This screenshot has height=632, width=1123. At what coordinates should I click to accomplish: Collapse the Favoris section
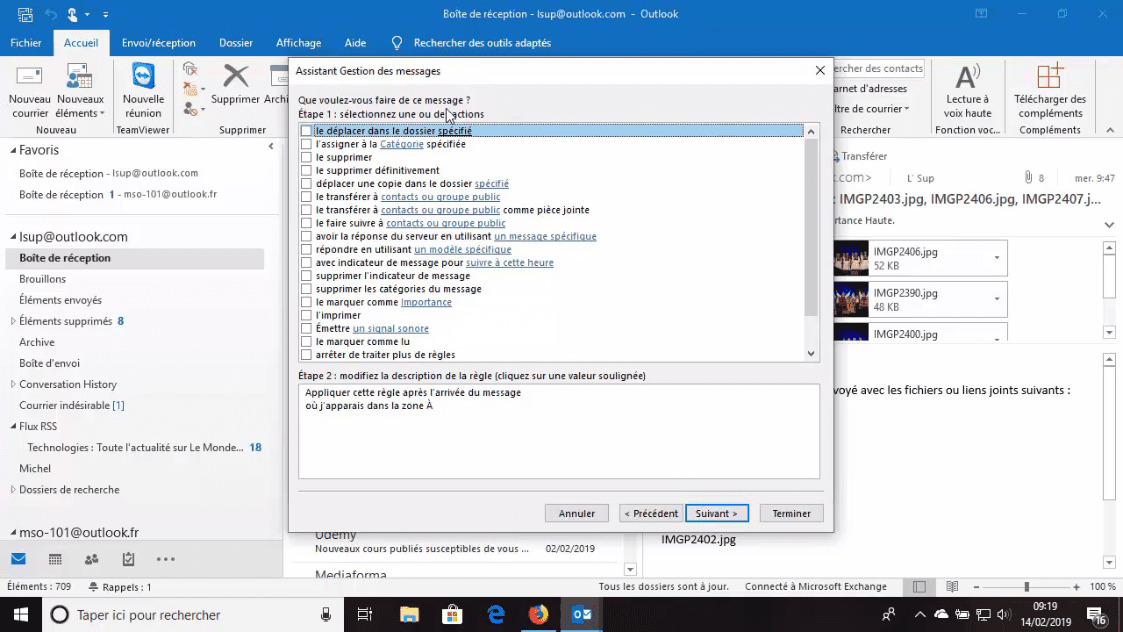[x=13, y=150]
